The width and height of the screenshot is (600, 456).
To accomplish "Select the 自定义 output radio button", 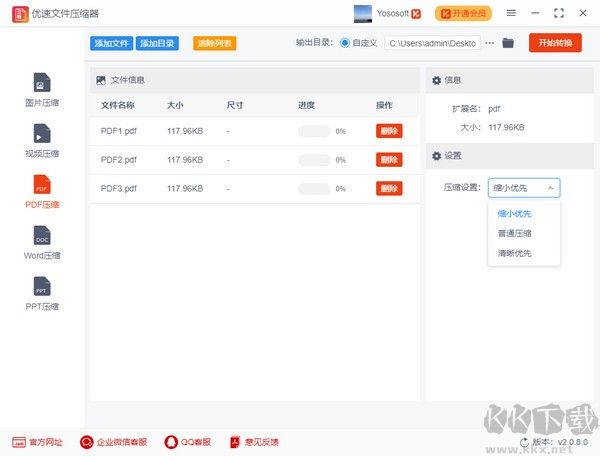I will point(346,43).
